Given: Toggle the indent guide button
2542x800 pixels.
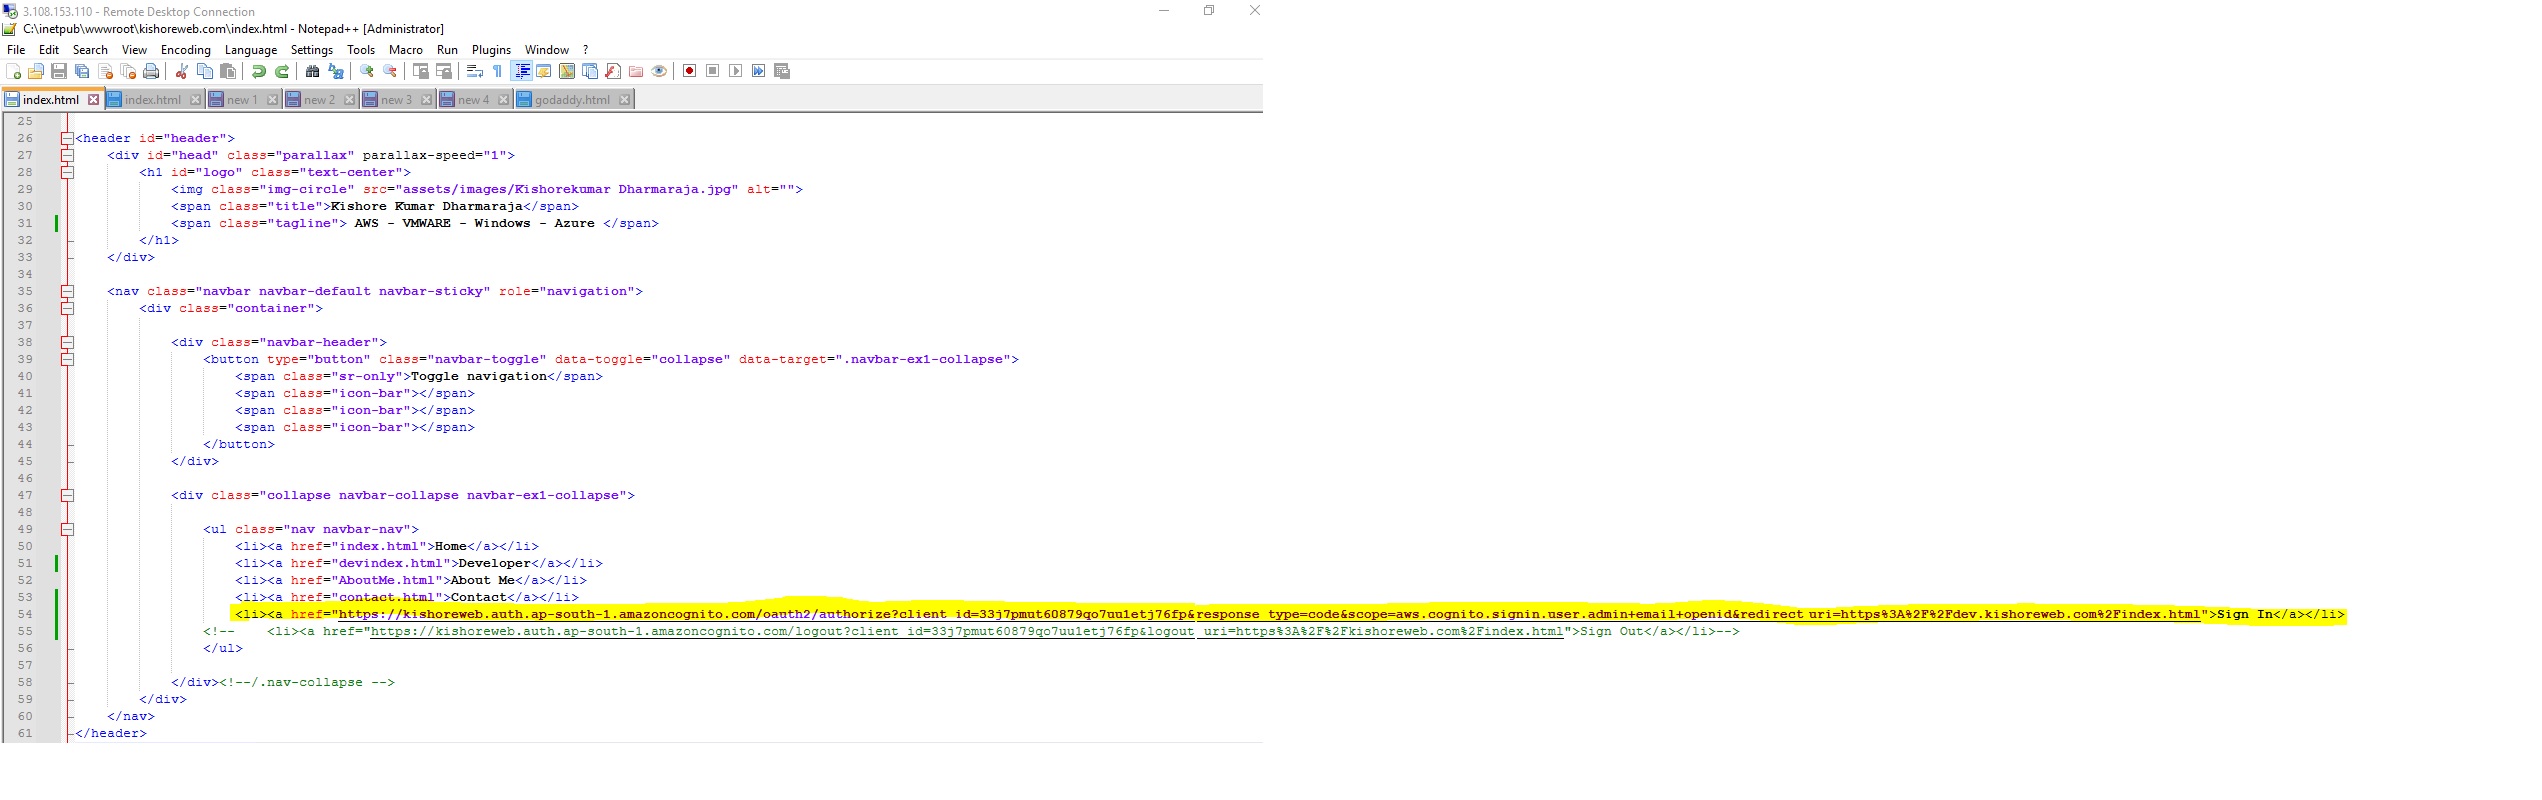Looking at the screenshot, I should [521, 71].
